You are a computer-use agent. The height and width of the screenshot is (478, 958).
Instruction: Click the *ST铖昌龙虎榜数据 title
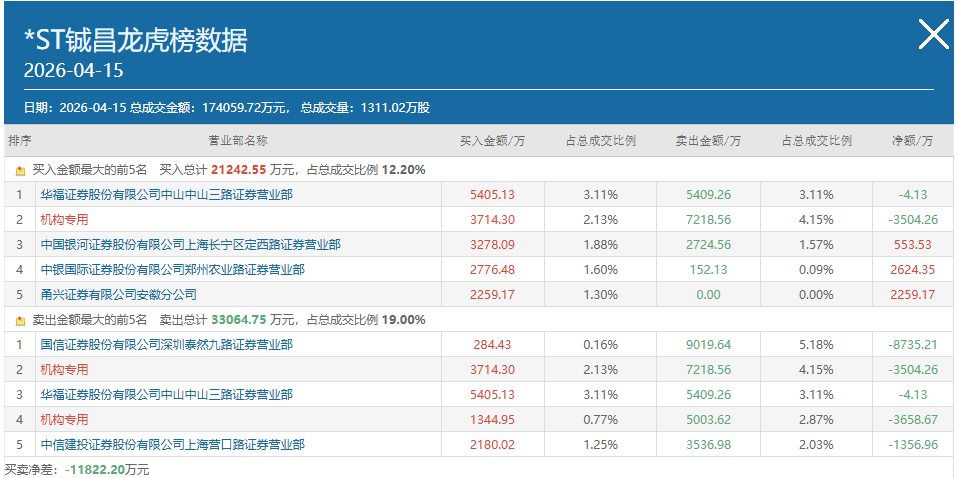tap(136, 40)
